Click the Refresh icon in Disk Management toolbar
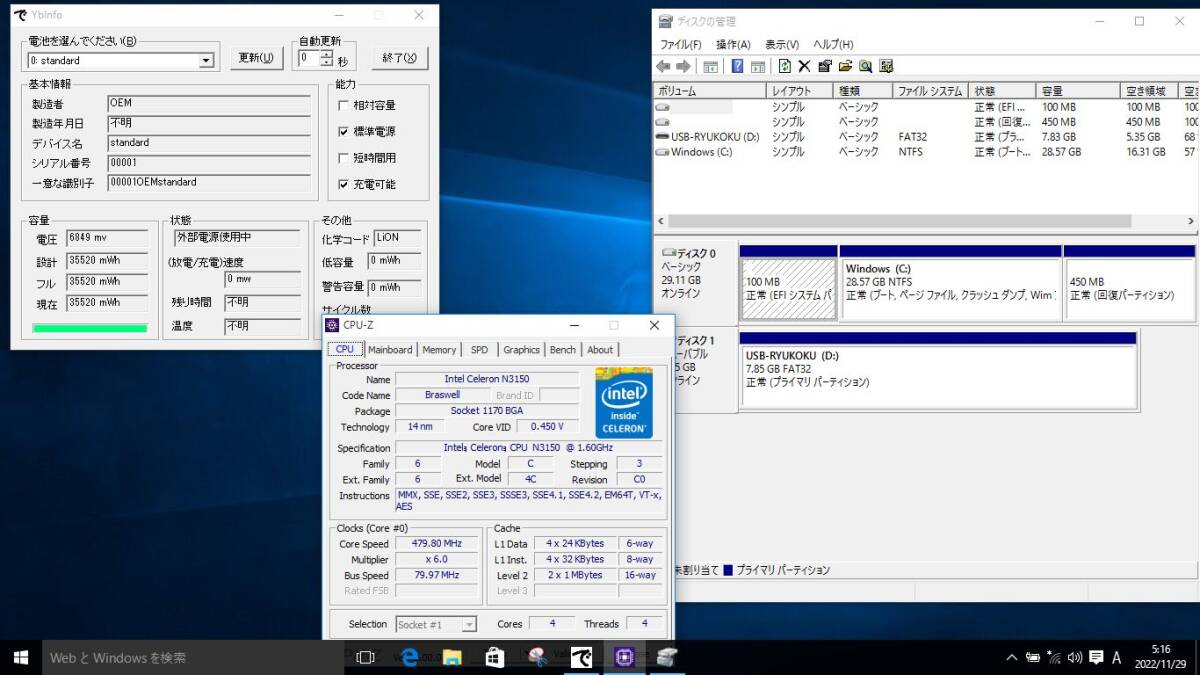Screen dimensions: 1200x675 pos(784,67)
